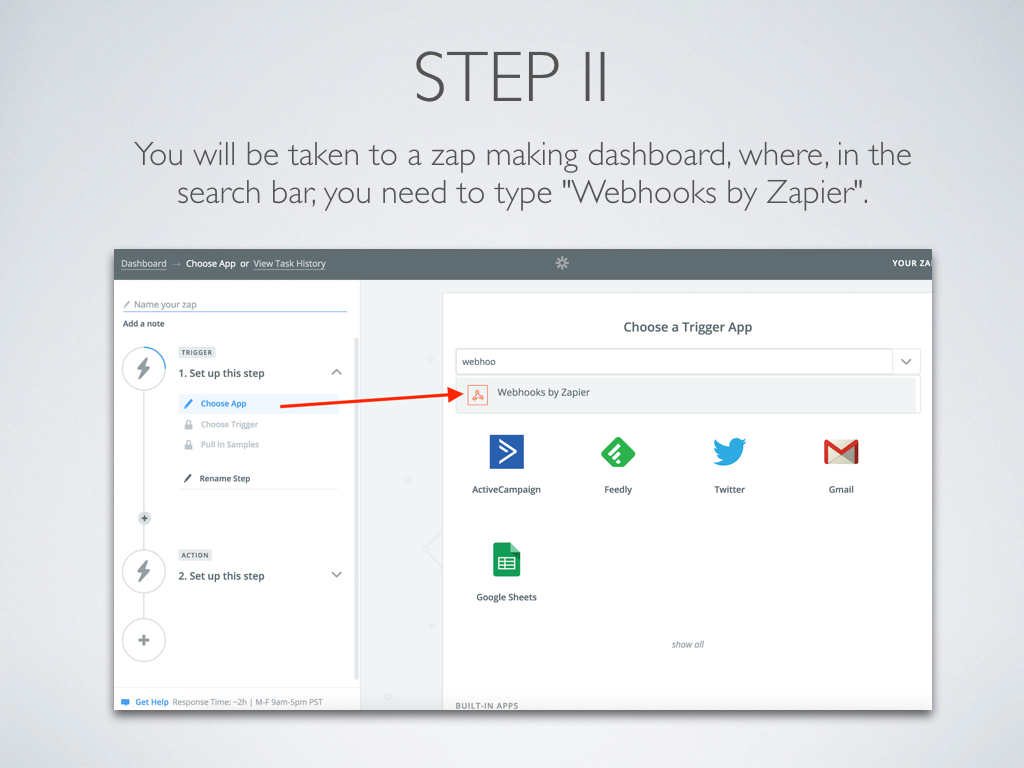The height and width of the screenshot is (768, 1024).
Task: Open the trigger app search dropdown arrow
Action: click(906, 362)
